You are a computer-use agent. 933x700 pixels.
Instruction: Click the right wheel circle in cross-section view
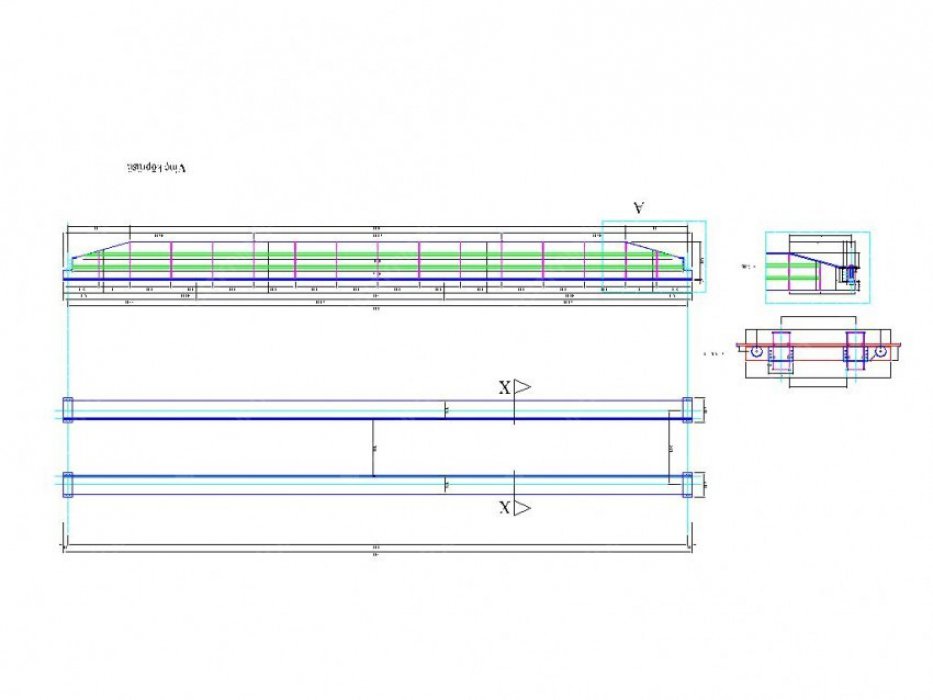tap(881, 351)
